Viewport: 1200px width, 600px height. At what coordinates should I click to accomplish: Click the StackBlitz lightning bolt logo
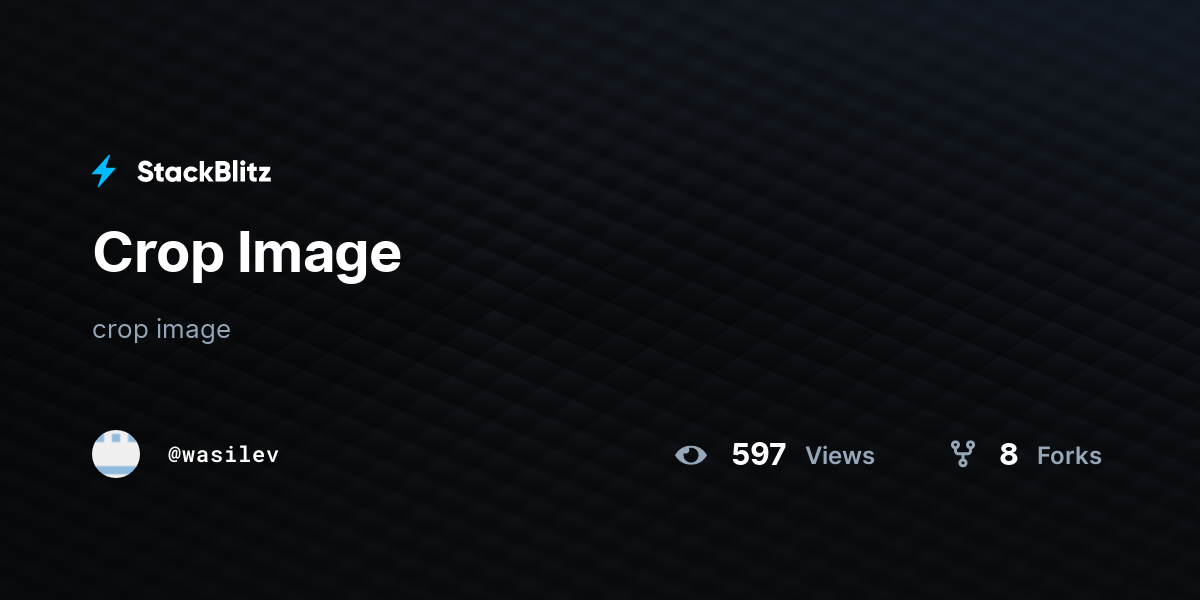click(104, 172)
